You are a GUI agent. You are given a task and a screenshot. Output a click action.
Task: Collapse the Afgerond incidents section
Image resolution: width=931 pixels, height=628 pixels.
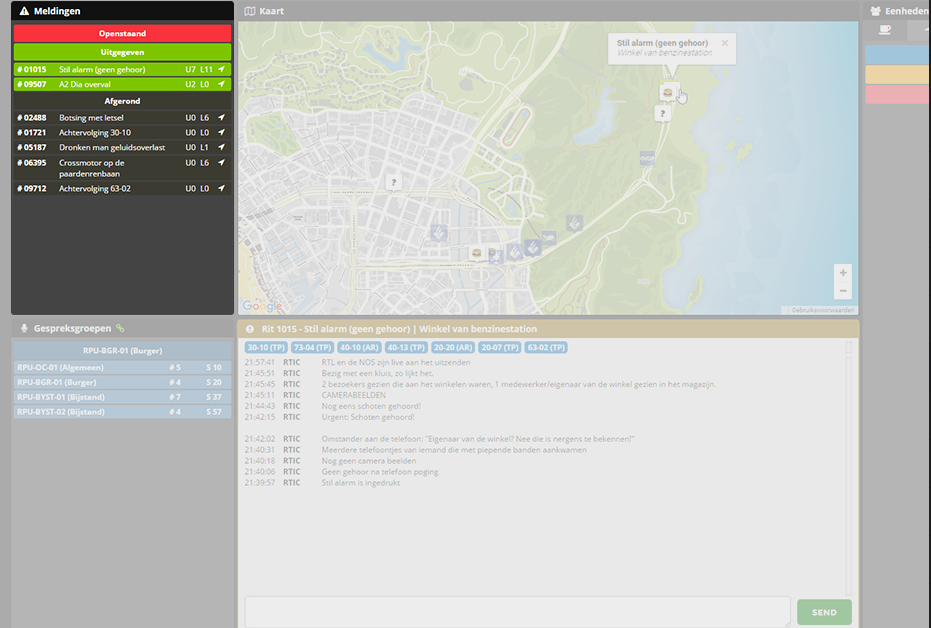click(122, 101)
